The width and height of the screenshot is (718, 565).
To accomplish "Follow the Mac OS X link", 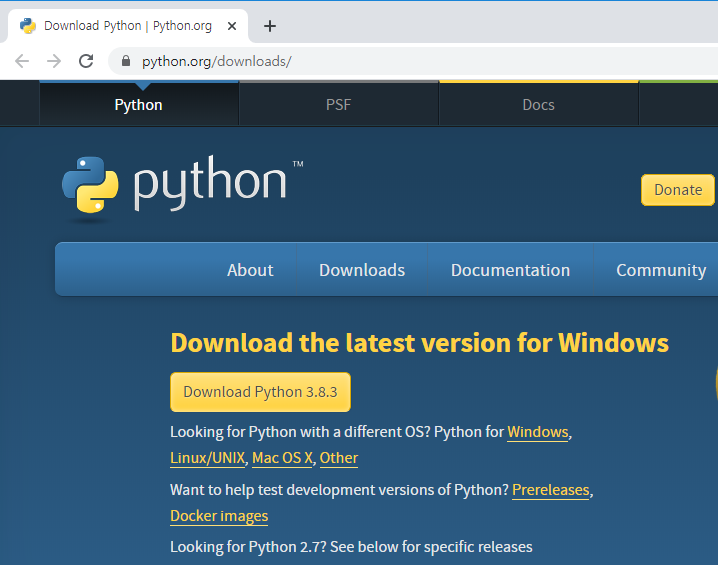I will 282,458.
